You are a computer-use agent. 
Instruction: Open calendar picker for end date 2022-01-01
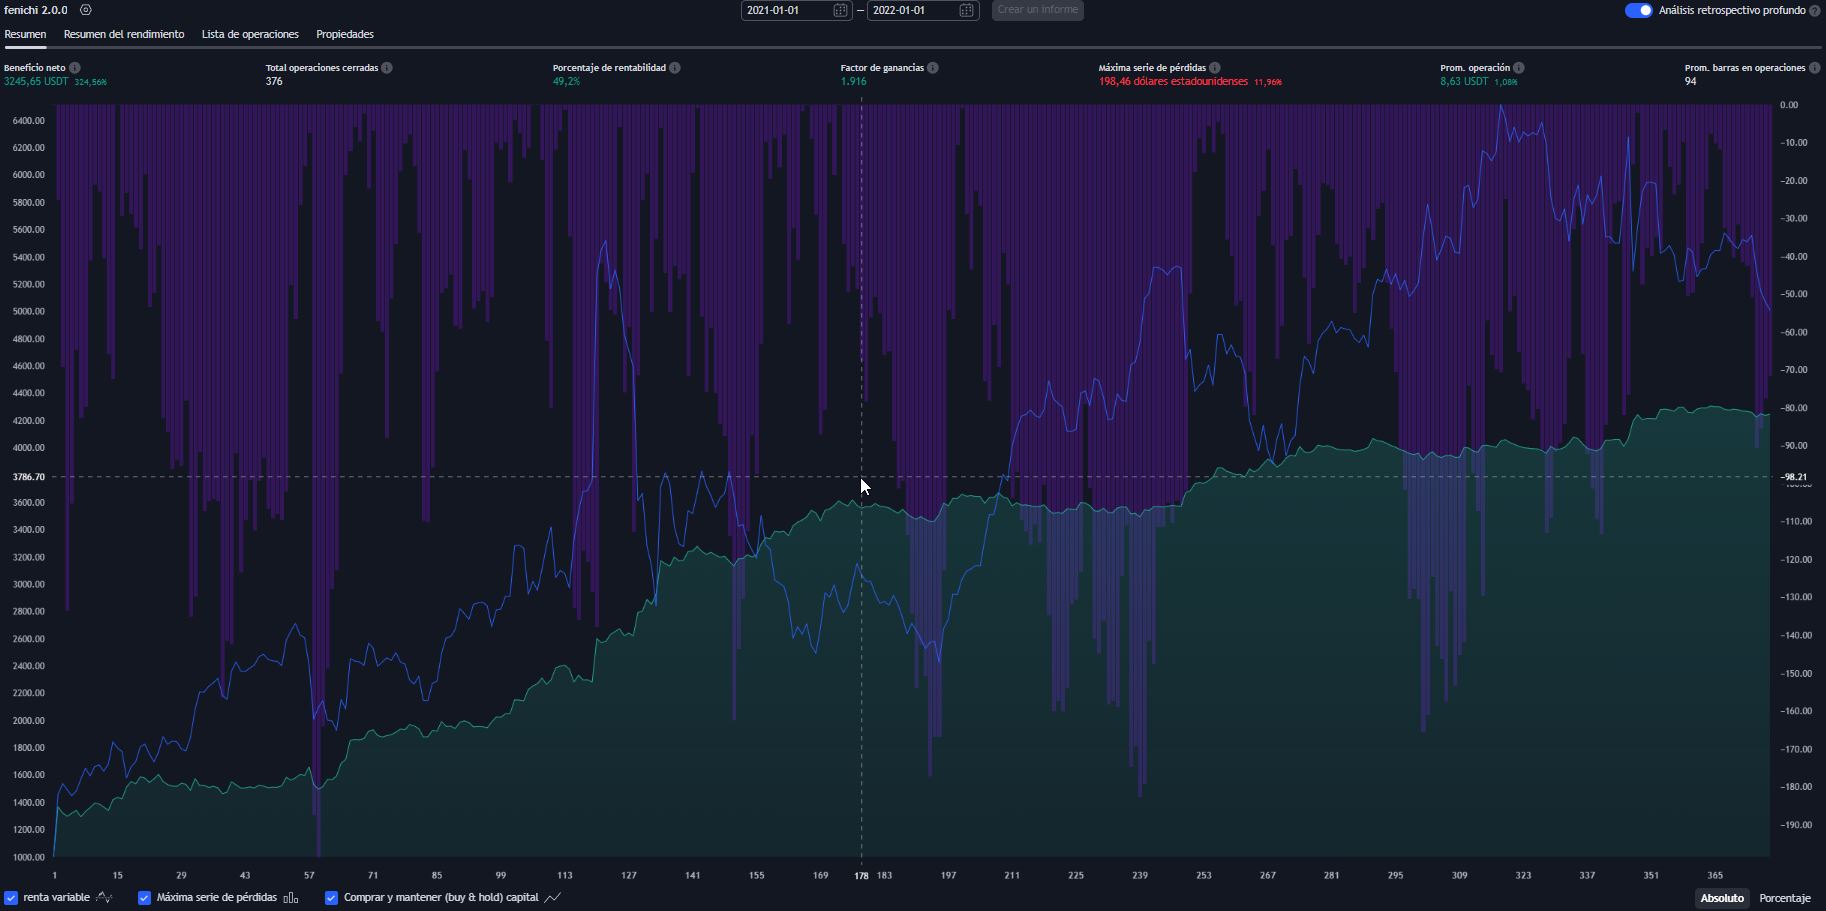pos(966,10)
